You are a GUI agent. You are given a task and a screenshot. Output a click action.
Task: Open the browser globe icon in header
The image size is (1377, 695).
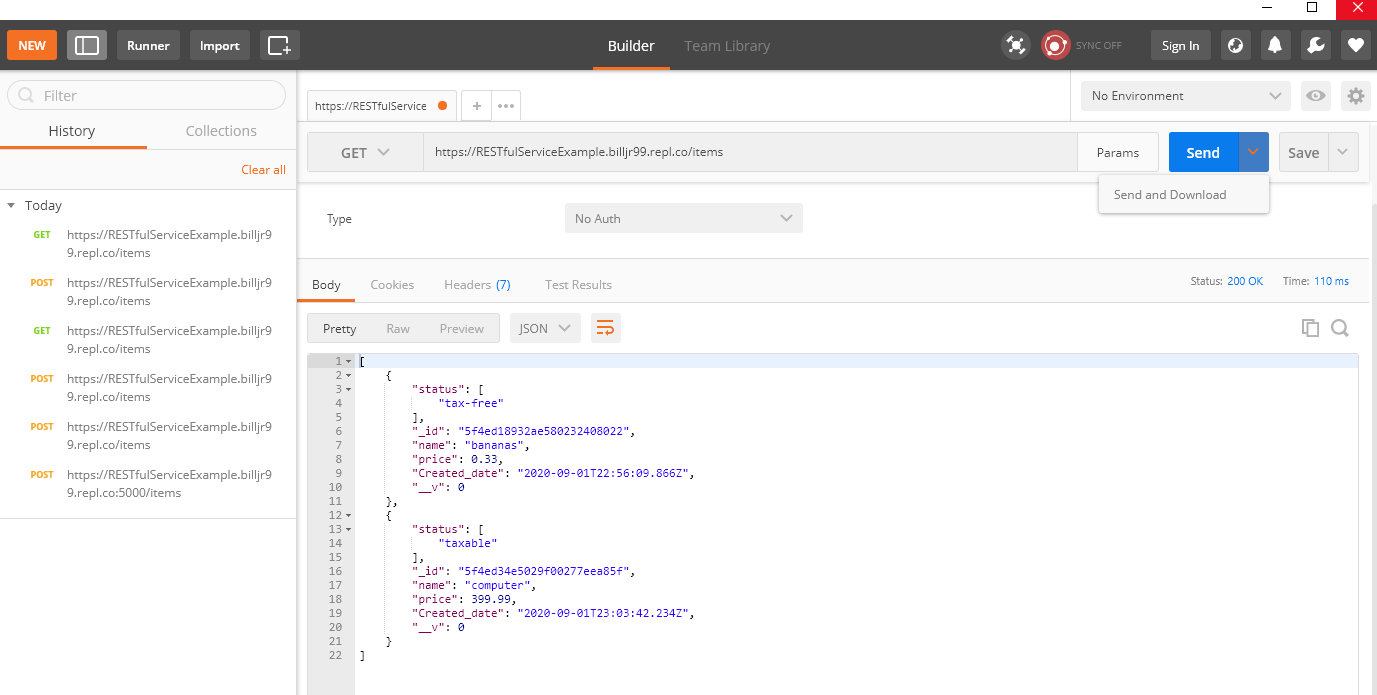point(1236,45)
